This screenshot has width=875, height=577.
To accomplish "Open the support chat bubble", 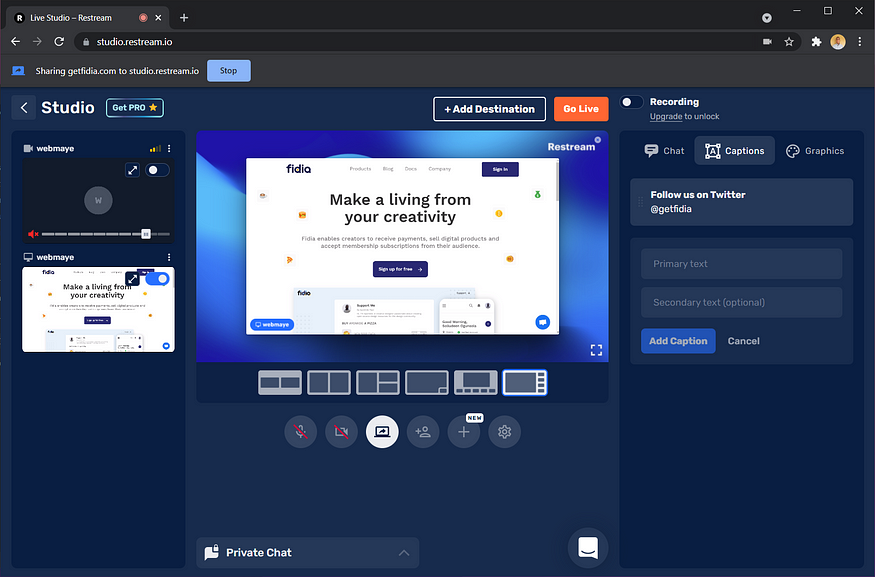I will point(588,548).
